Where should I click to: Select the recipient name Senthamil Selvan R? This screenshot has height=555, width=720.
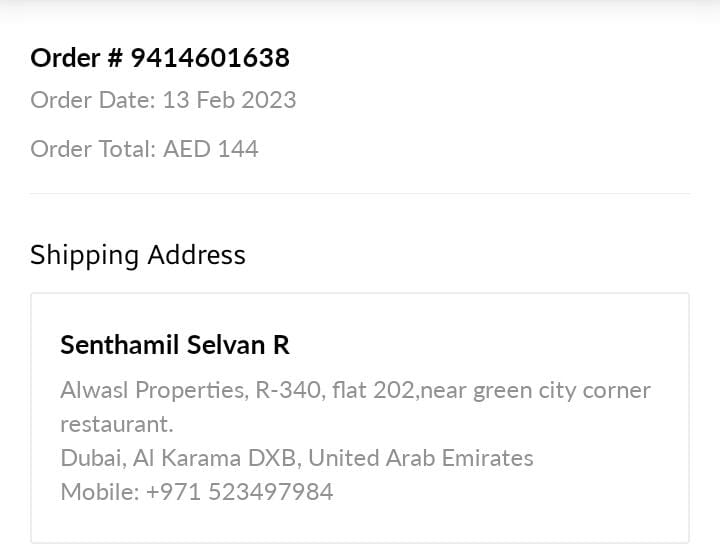pos(175,345)
